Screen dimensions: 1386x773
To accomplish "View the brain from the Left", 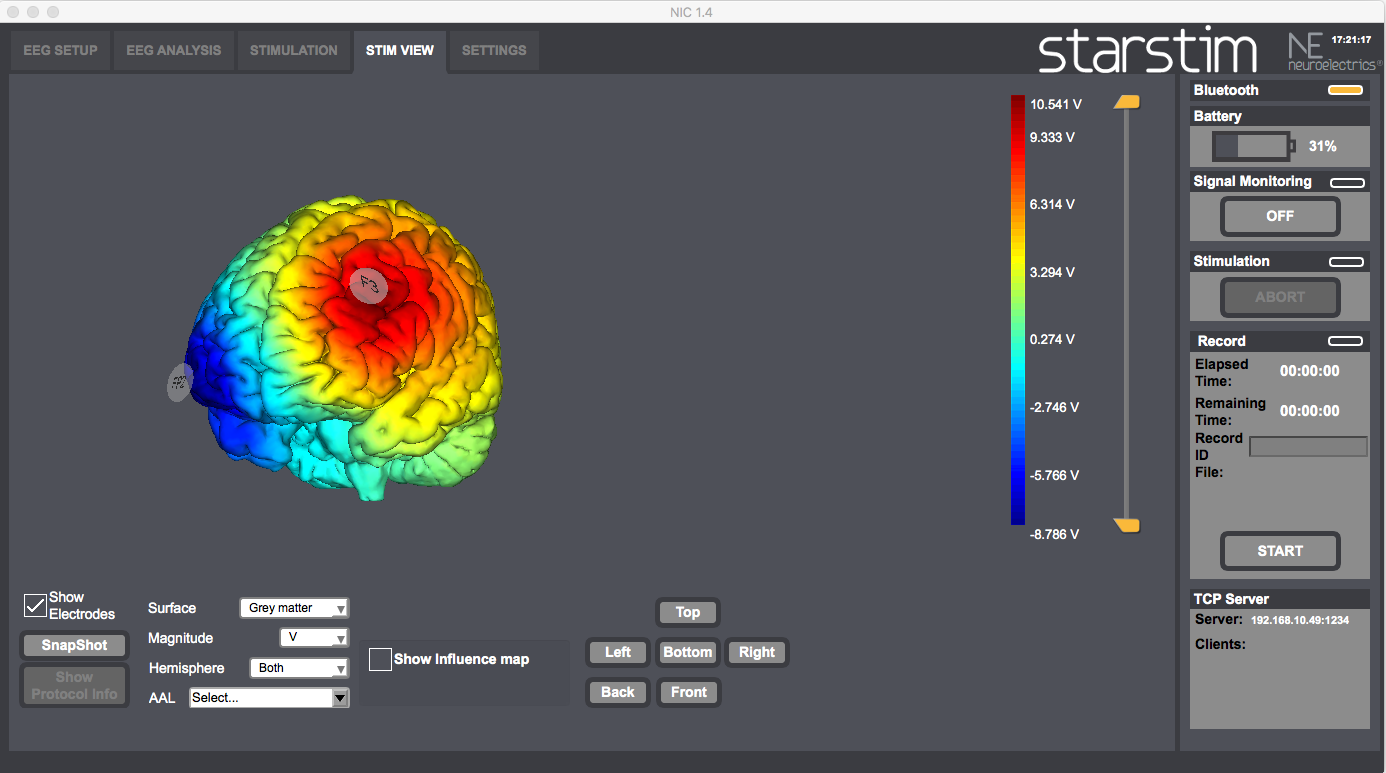I will coord(618,652).
